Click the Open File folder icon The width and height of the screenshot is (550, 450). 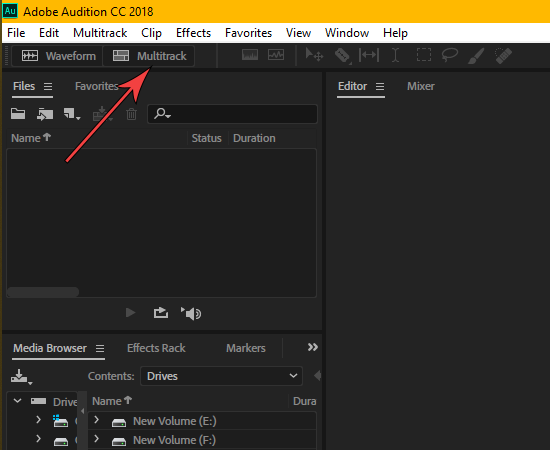18,114
